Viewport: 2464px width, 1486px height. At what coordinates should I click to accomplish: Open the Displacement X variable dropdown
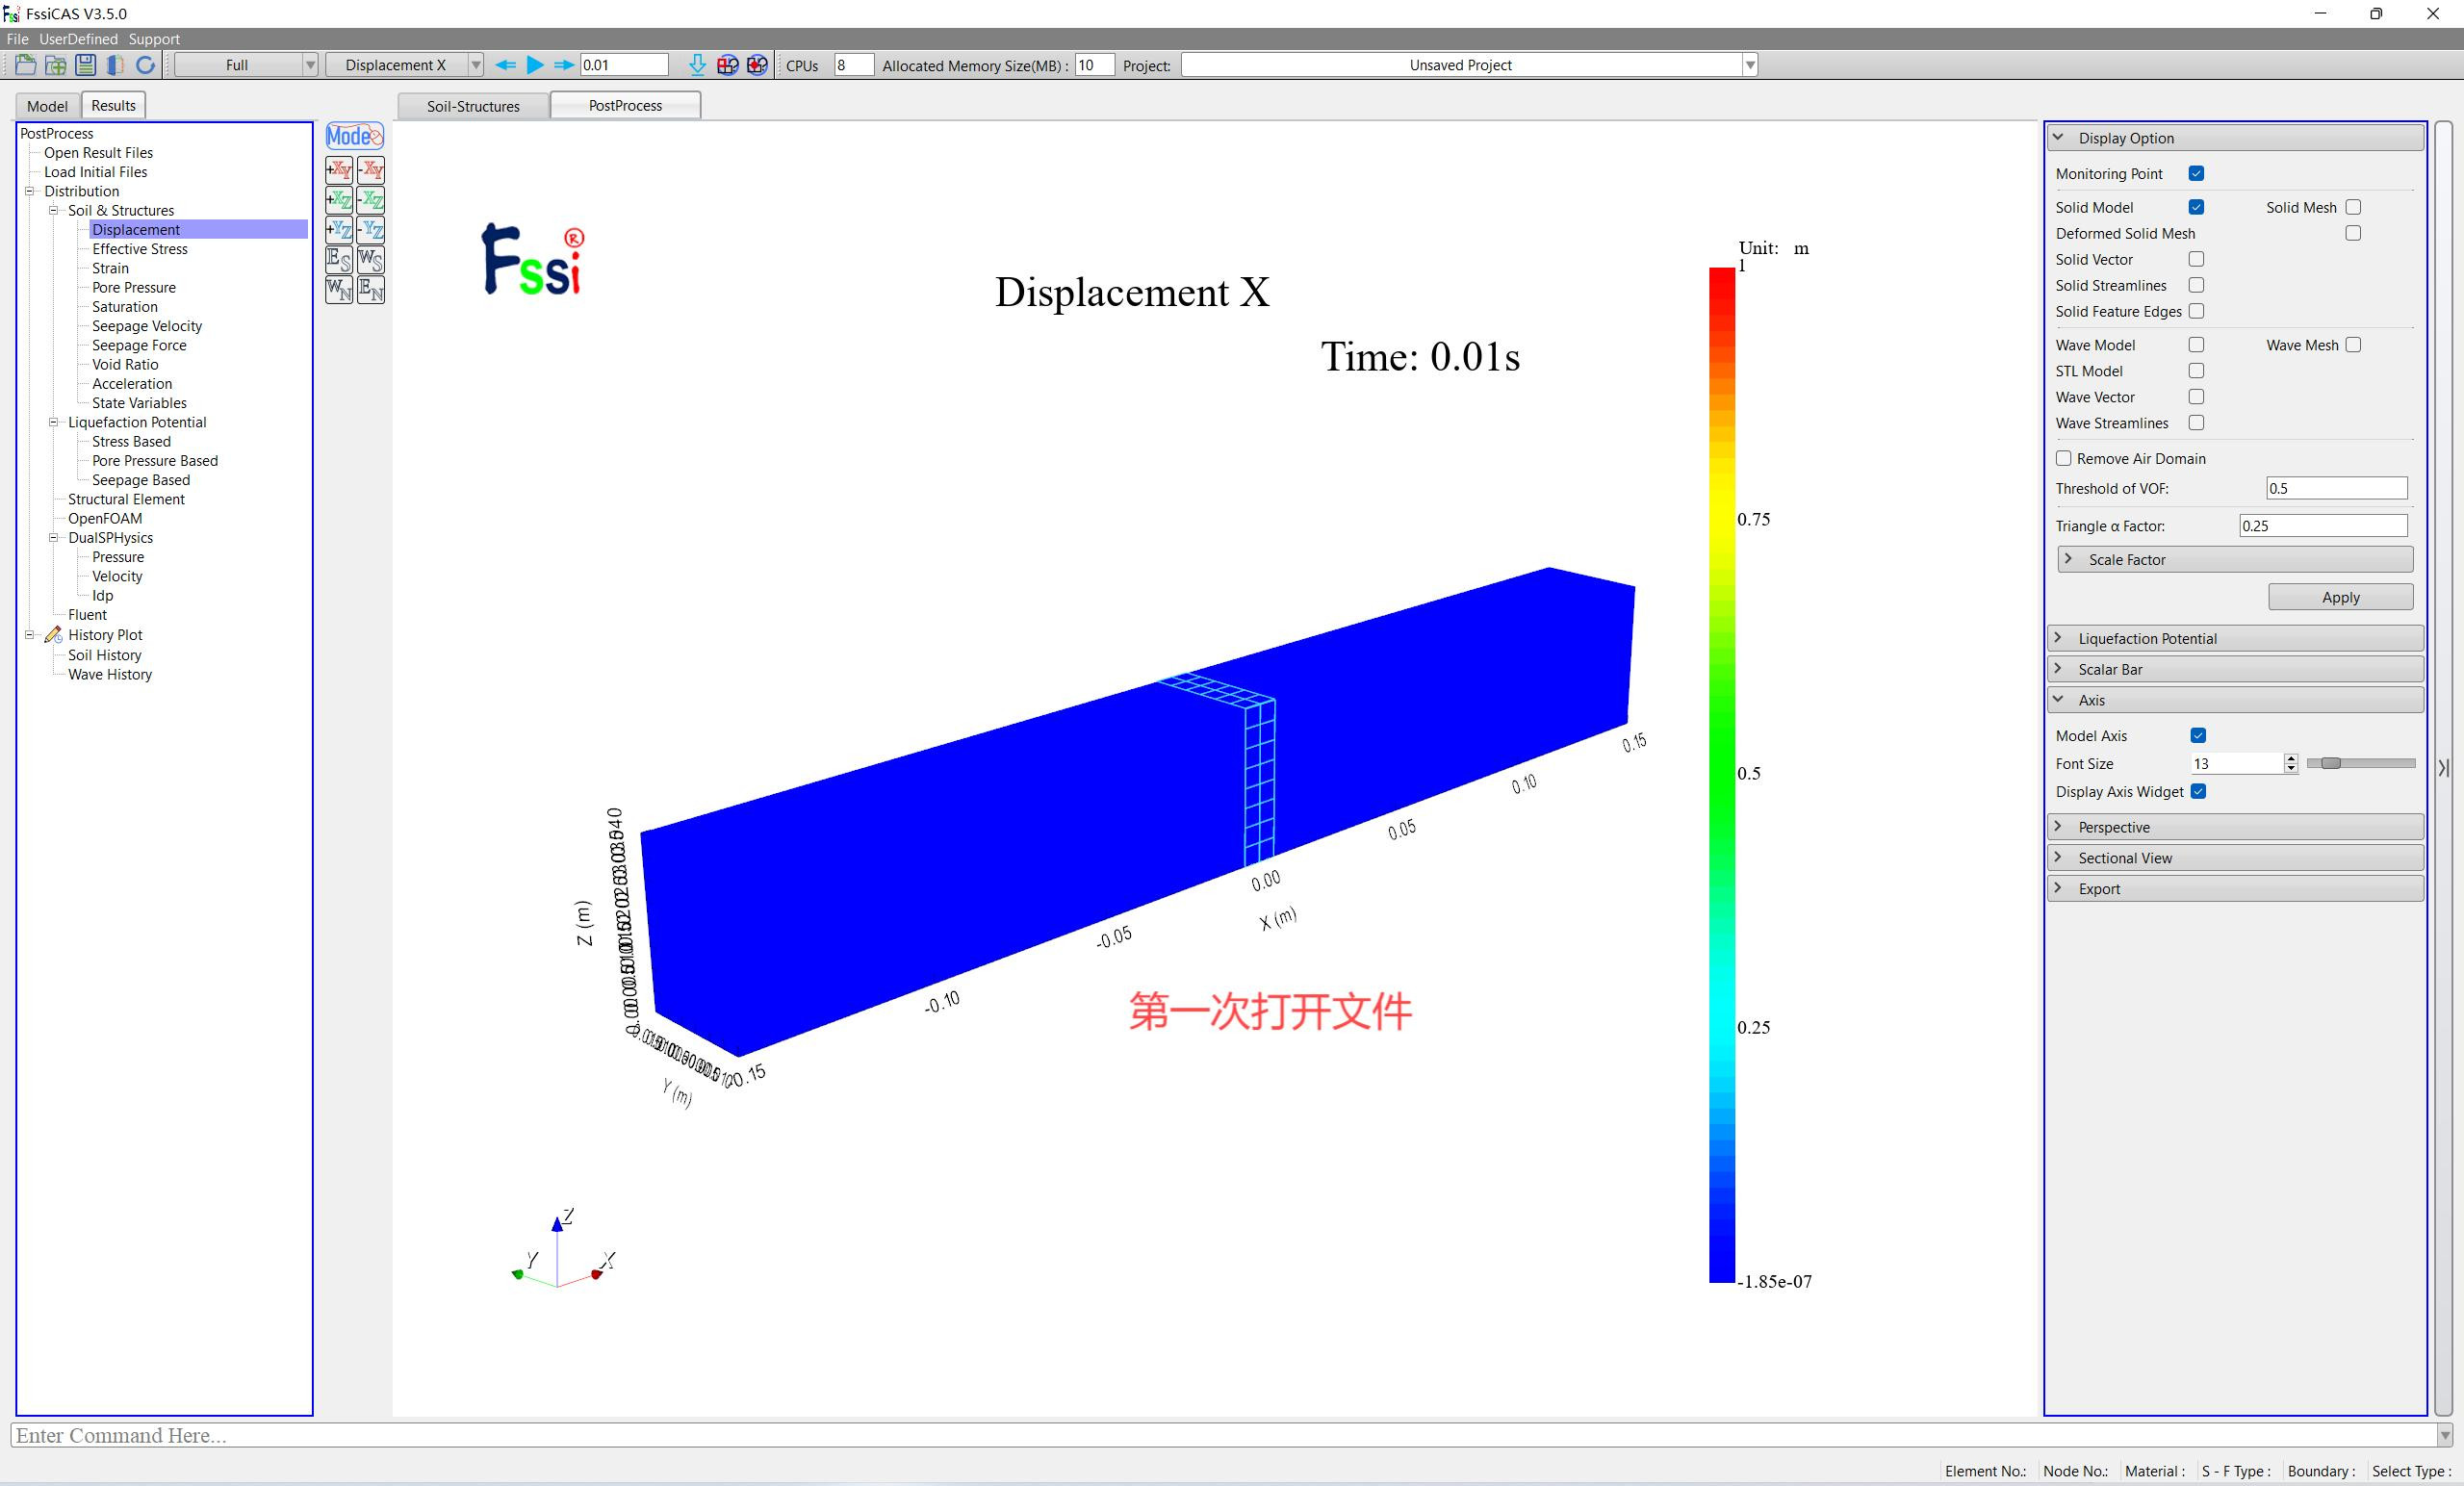tap(404, 65)
